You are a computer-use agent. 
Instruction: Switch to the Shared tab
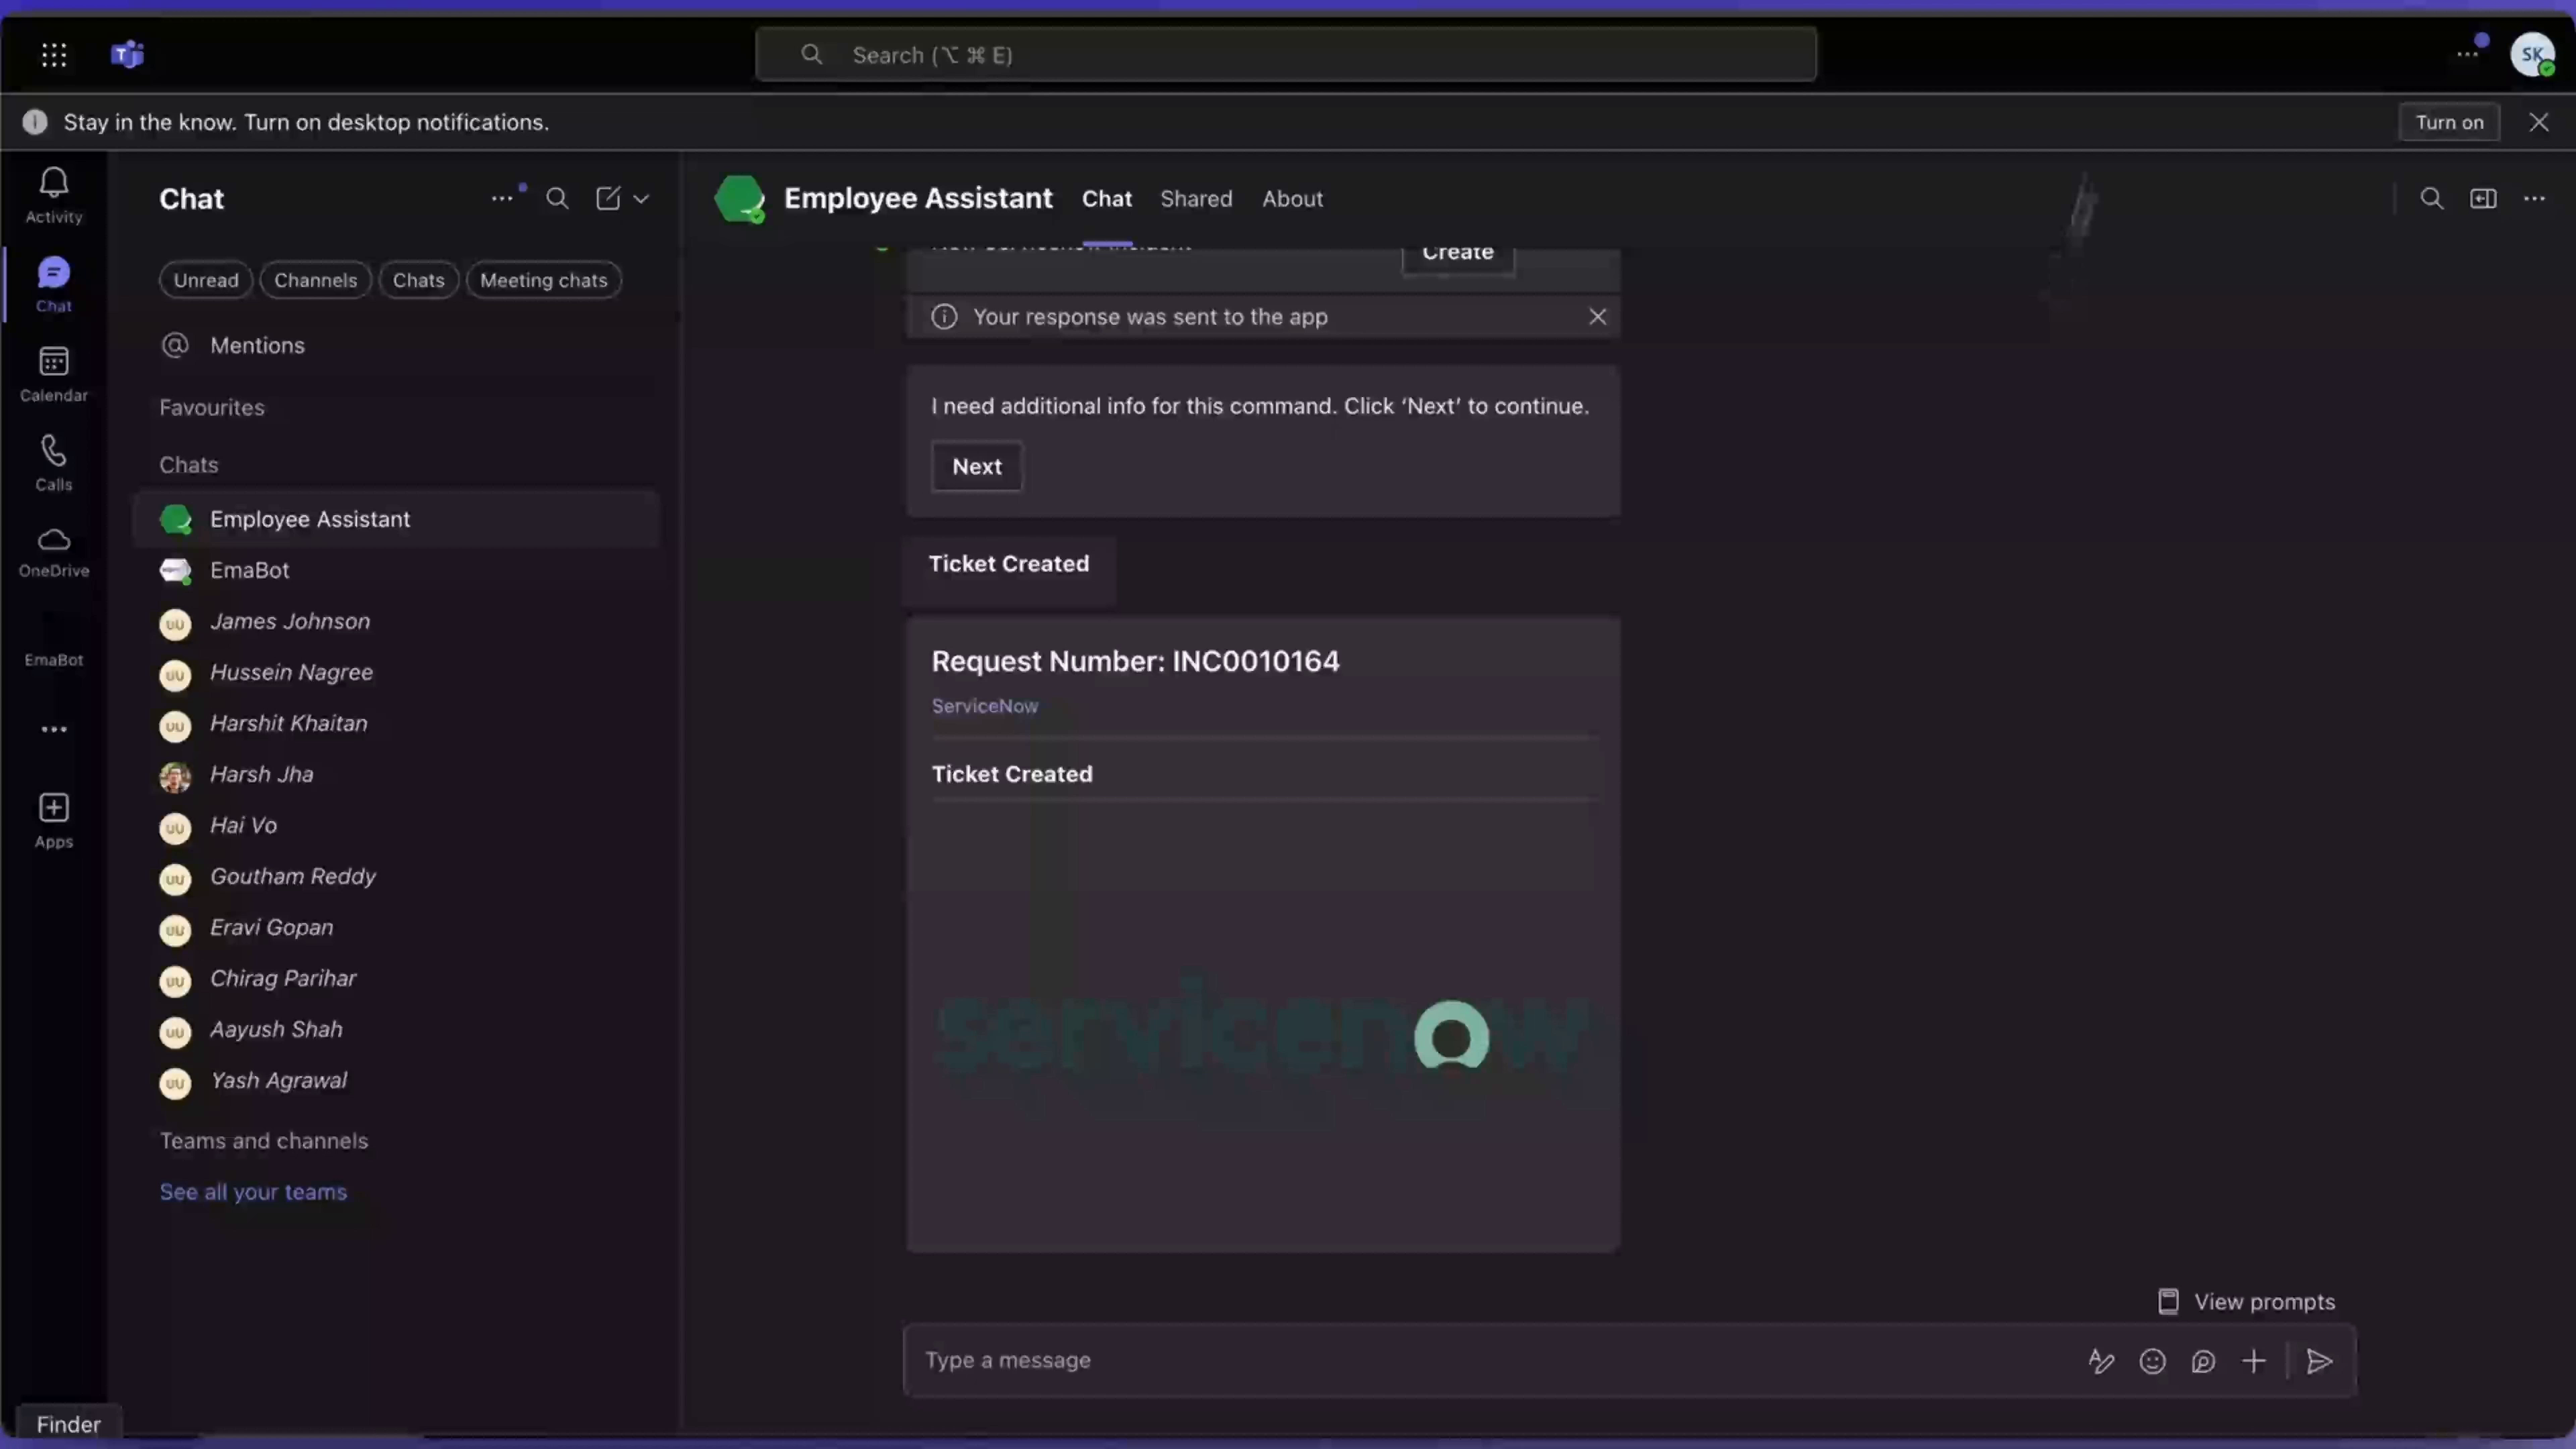click(1197, 198)
